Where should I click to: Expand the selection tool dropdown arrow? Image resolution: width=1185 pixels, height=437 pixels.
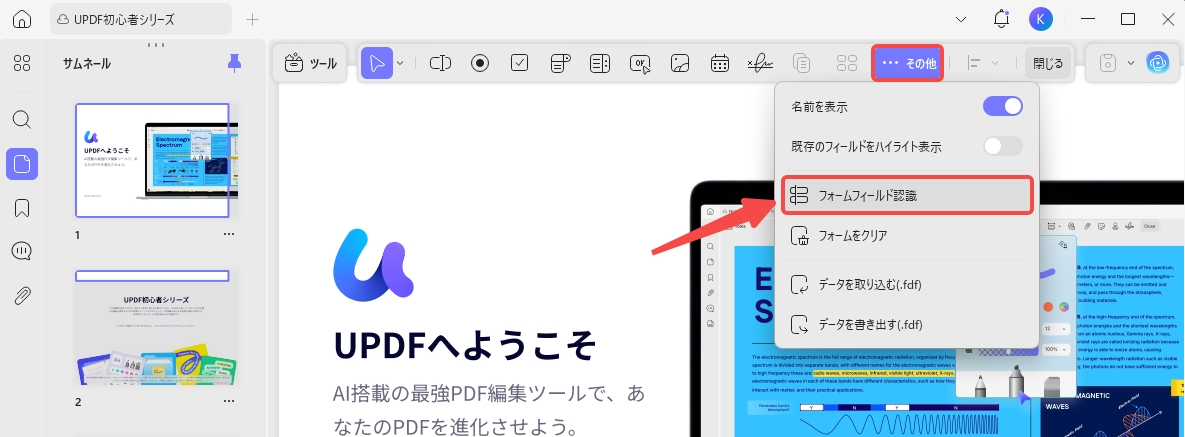coord(401,64)
